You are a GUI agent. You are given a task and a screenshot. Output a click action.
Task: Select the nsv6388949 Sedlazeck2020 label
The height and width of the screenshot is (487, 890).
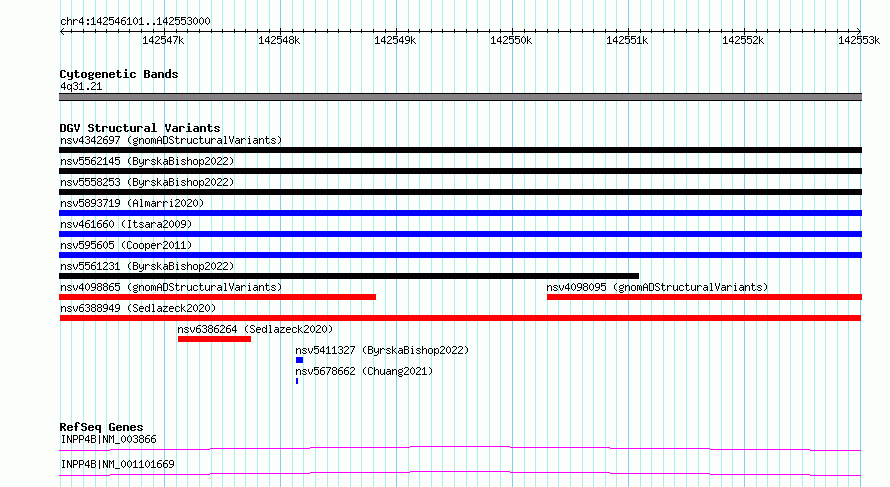(x=138, y=308)
